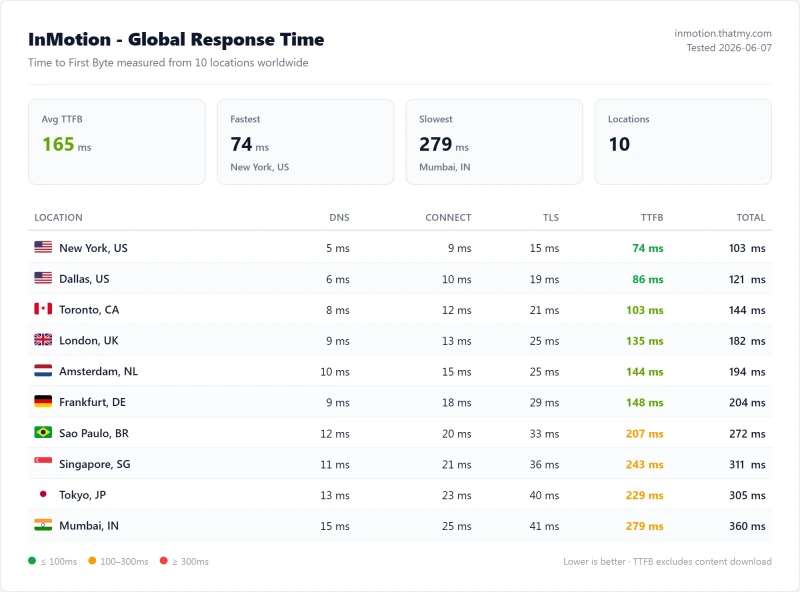Click the Mumbai, IN text under Slowest
The width and height of the screenshot is (800, 592).
click(445, 167)
